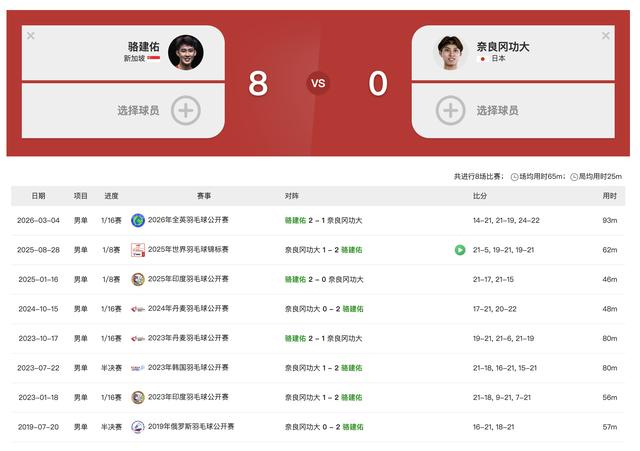This screenshot has width=640, height=451.
Task: Click the 2023 India Open tournament logo
Action: [x=138, y=398]
